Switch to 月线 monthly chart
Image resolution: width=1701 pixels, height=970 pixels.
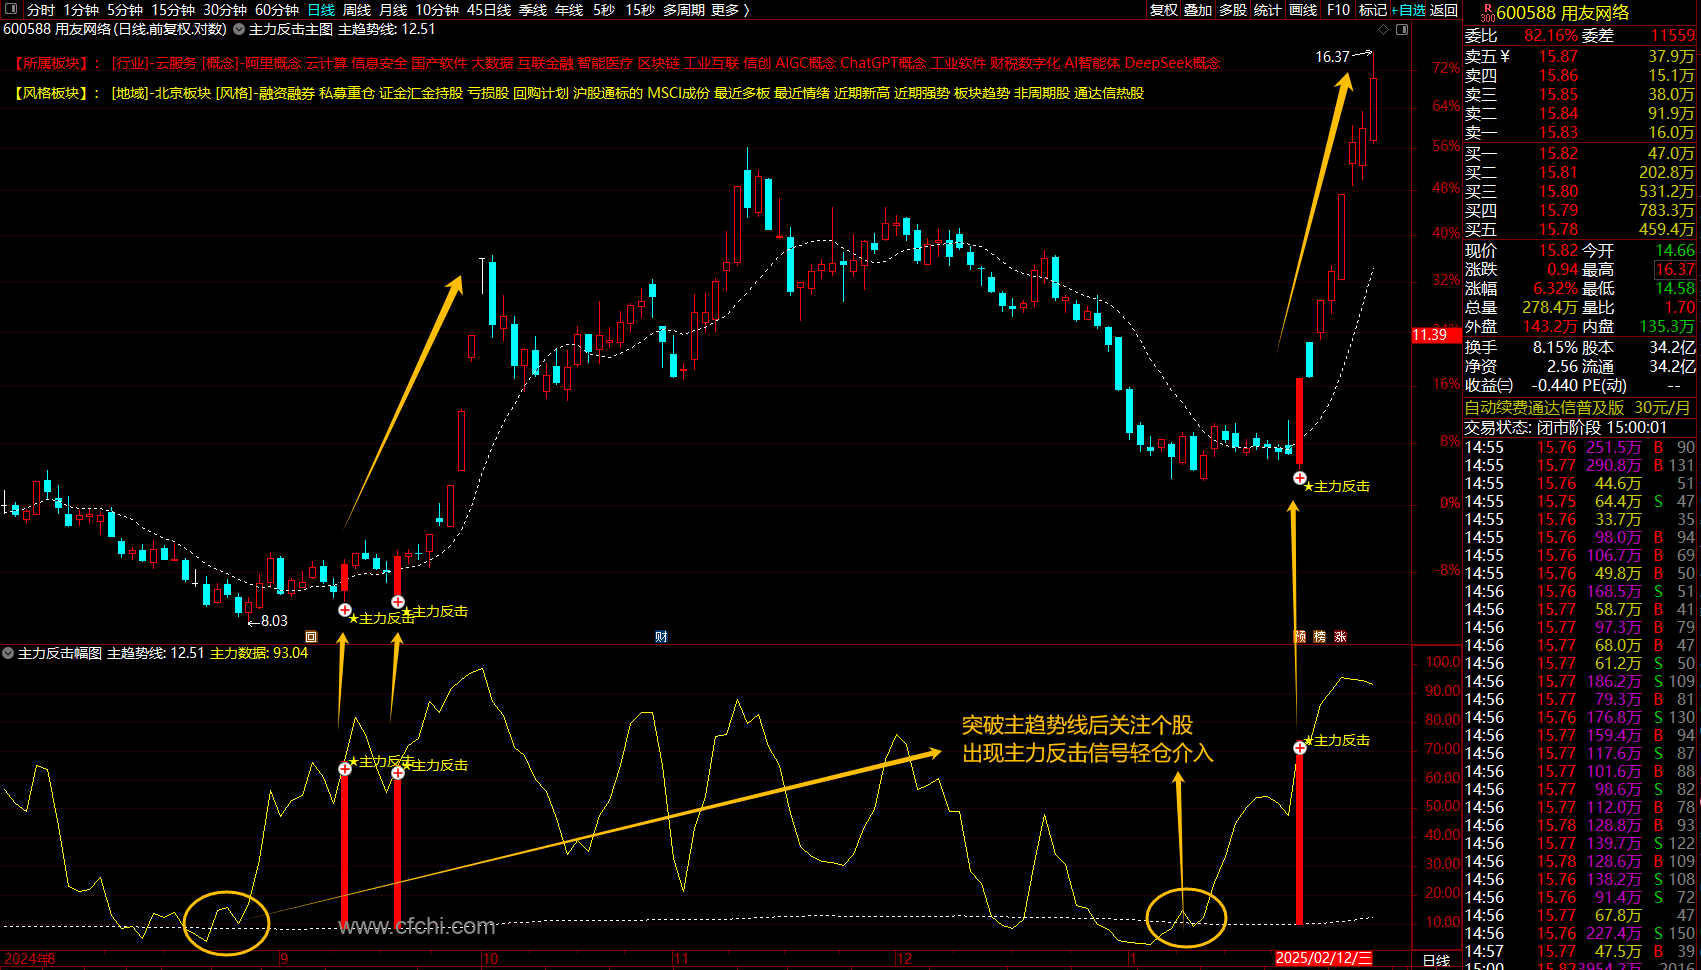click(x=393, y=10)
